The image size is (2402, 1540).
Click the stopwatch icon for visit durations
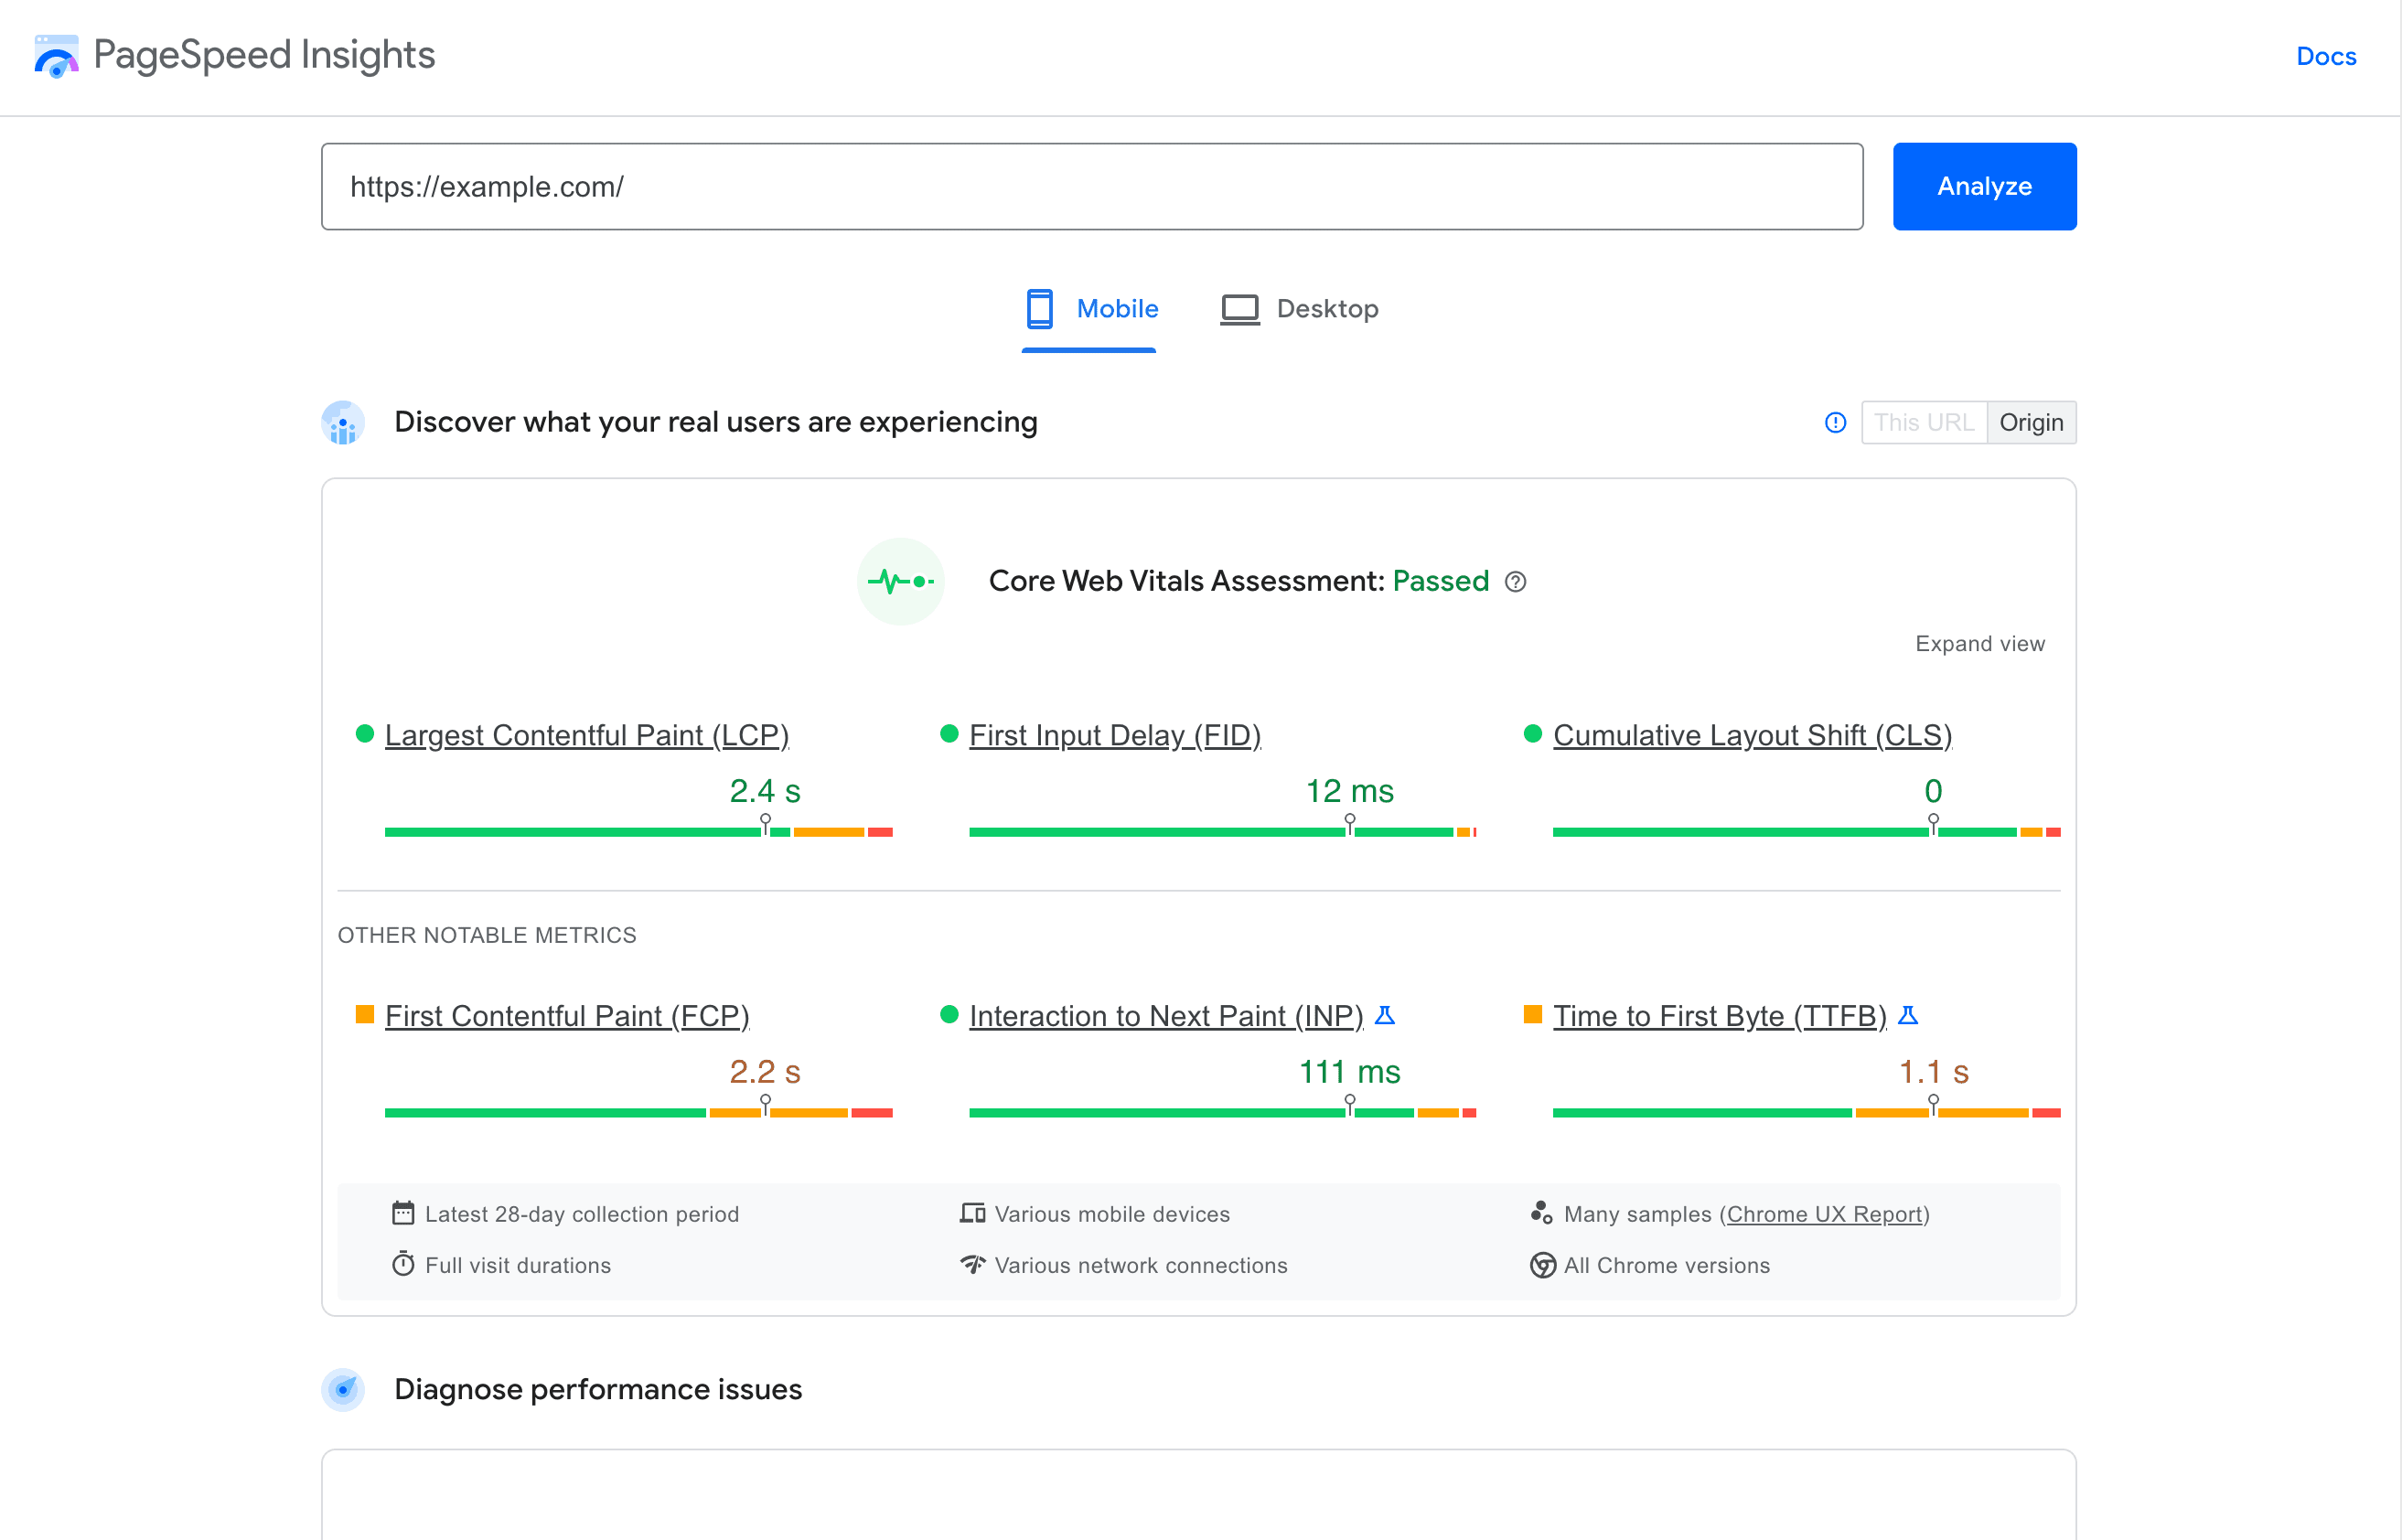(403, 1264)
